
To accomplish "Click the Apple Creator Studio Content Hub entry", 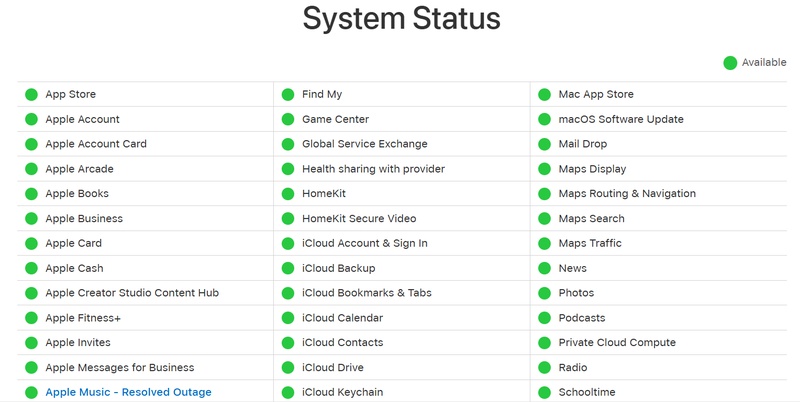I will (x=132, y=293).
